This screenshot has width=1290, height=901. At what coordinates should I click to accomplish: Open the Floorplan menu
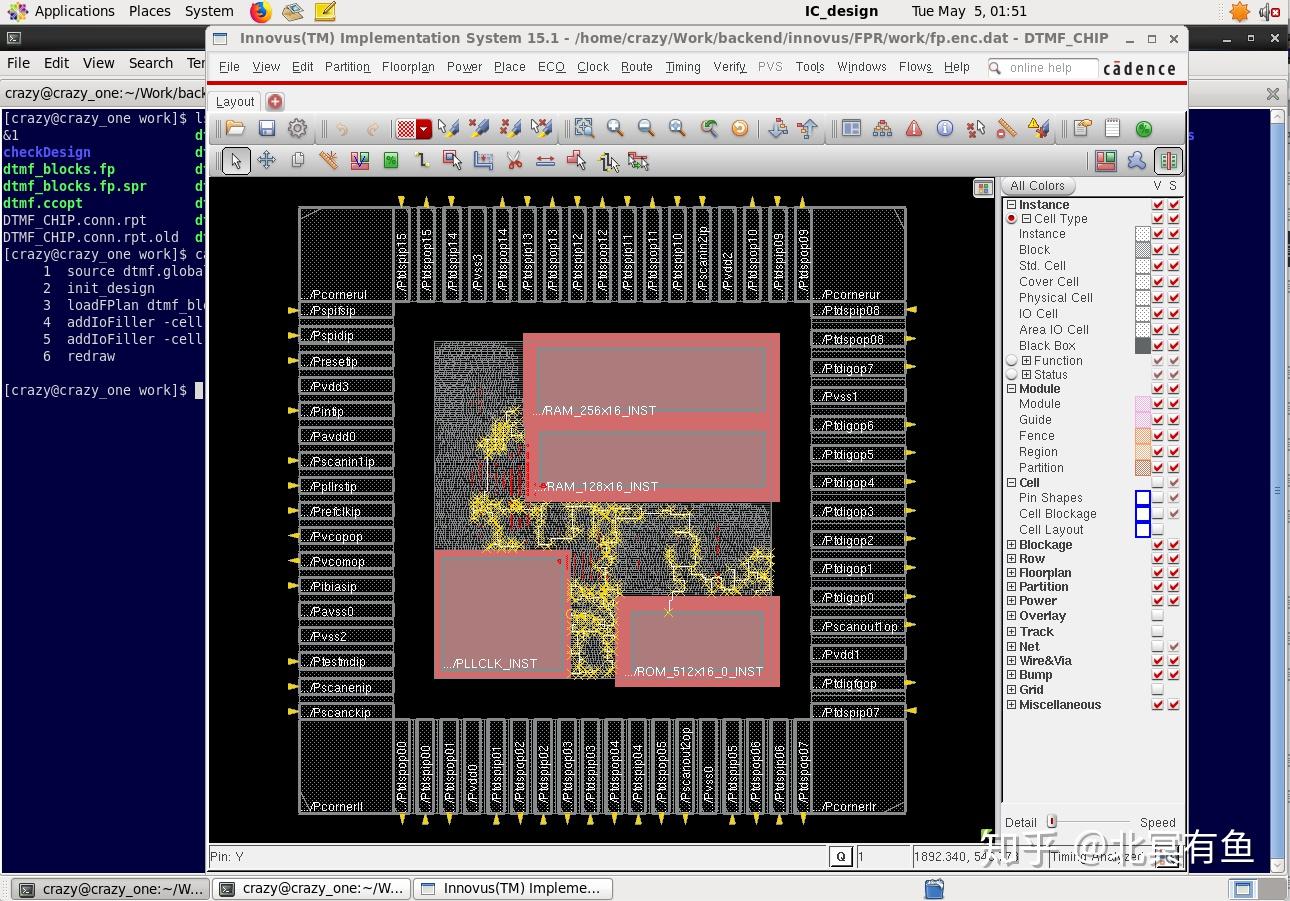pos(408,67)
